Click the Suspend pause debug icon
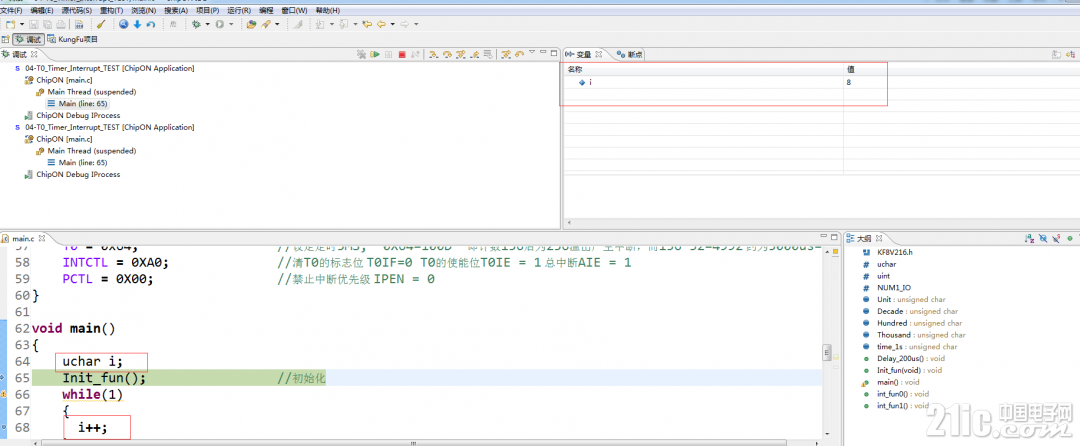1080x446 pixels. pos(388,54)
